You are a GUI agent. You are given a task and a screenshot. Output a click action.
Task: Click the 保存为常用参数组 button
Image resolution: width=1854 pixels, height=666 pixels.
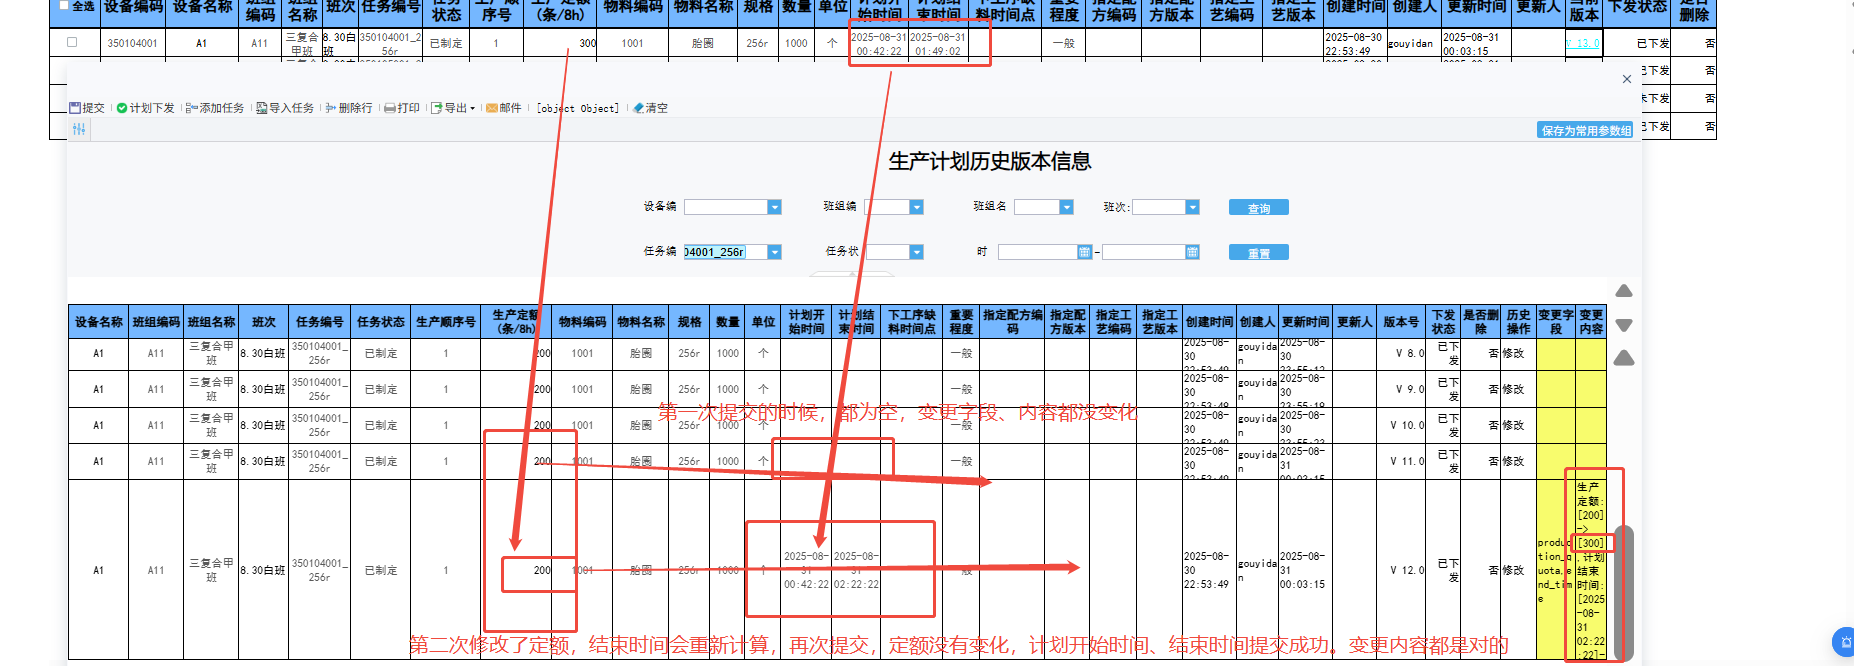tap(1586, 130)
